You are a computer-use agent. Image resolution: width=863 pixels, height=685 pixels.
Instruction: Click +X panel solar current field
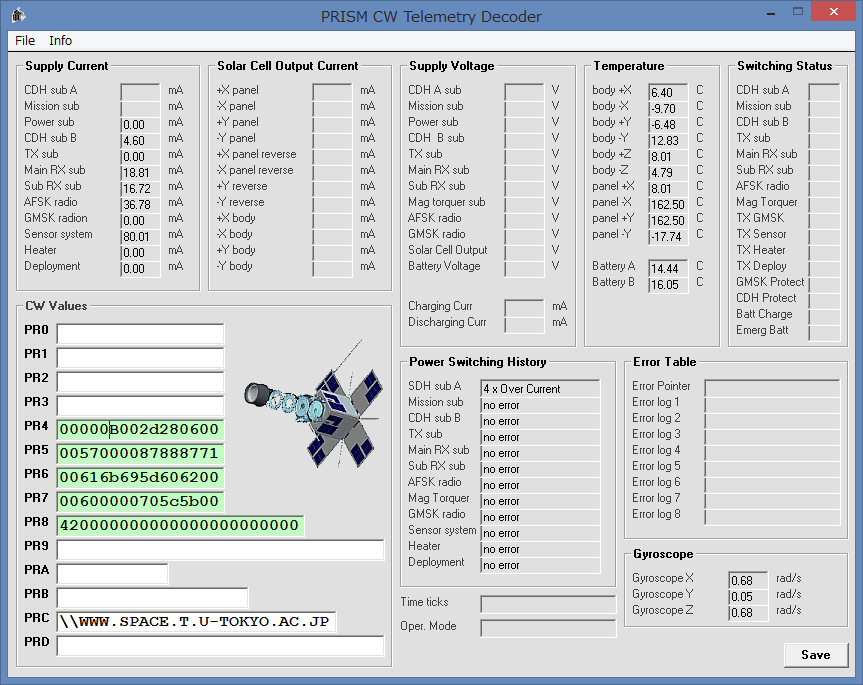point(332,92)
